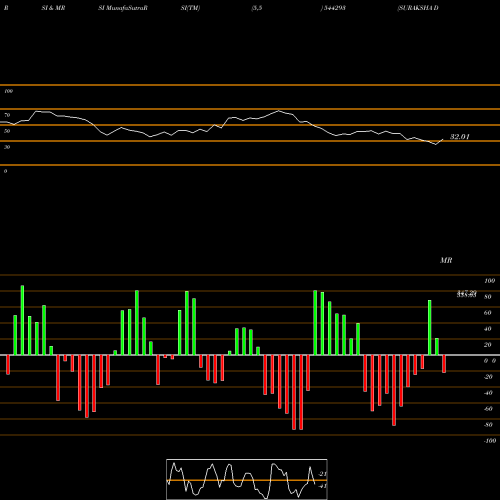Click the RSI value label 32.01
Image resolution: width=500 pixels, height=500 pixels.
(x=460, y=137)
